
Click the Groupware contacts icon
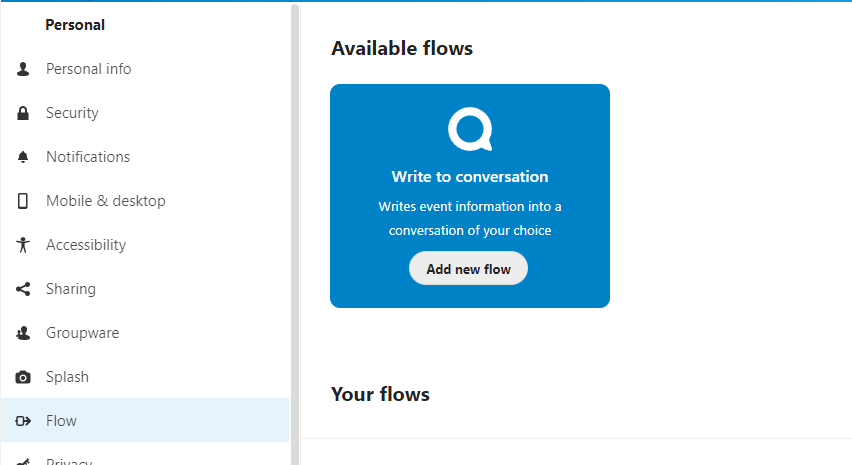pyautogui.click(x=23, y=333)
